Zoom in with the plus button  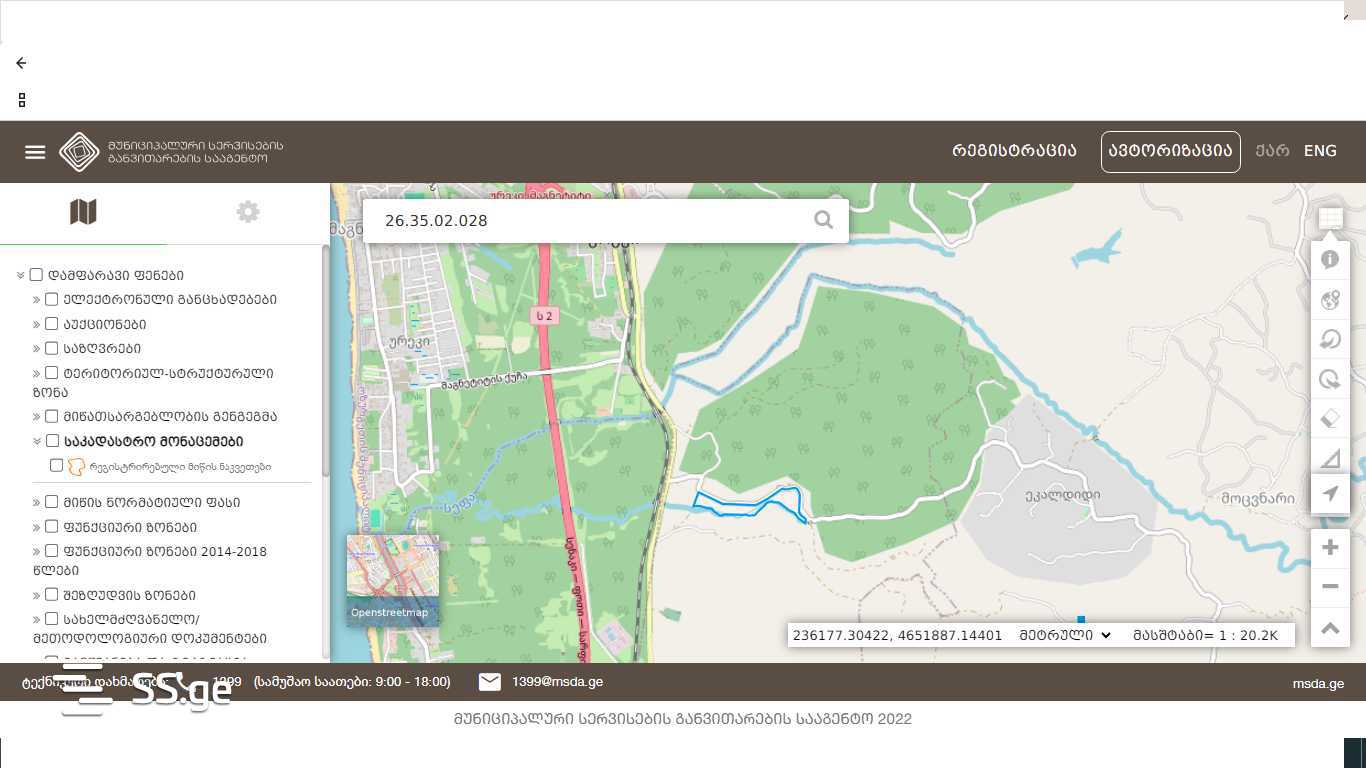pos(1330,547)
